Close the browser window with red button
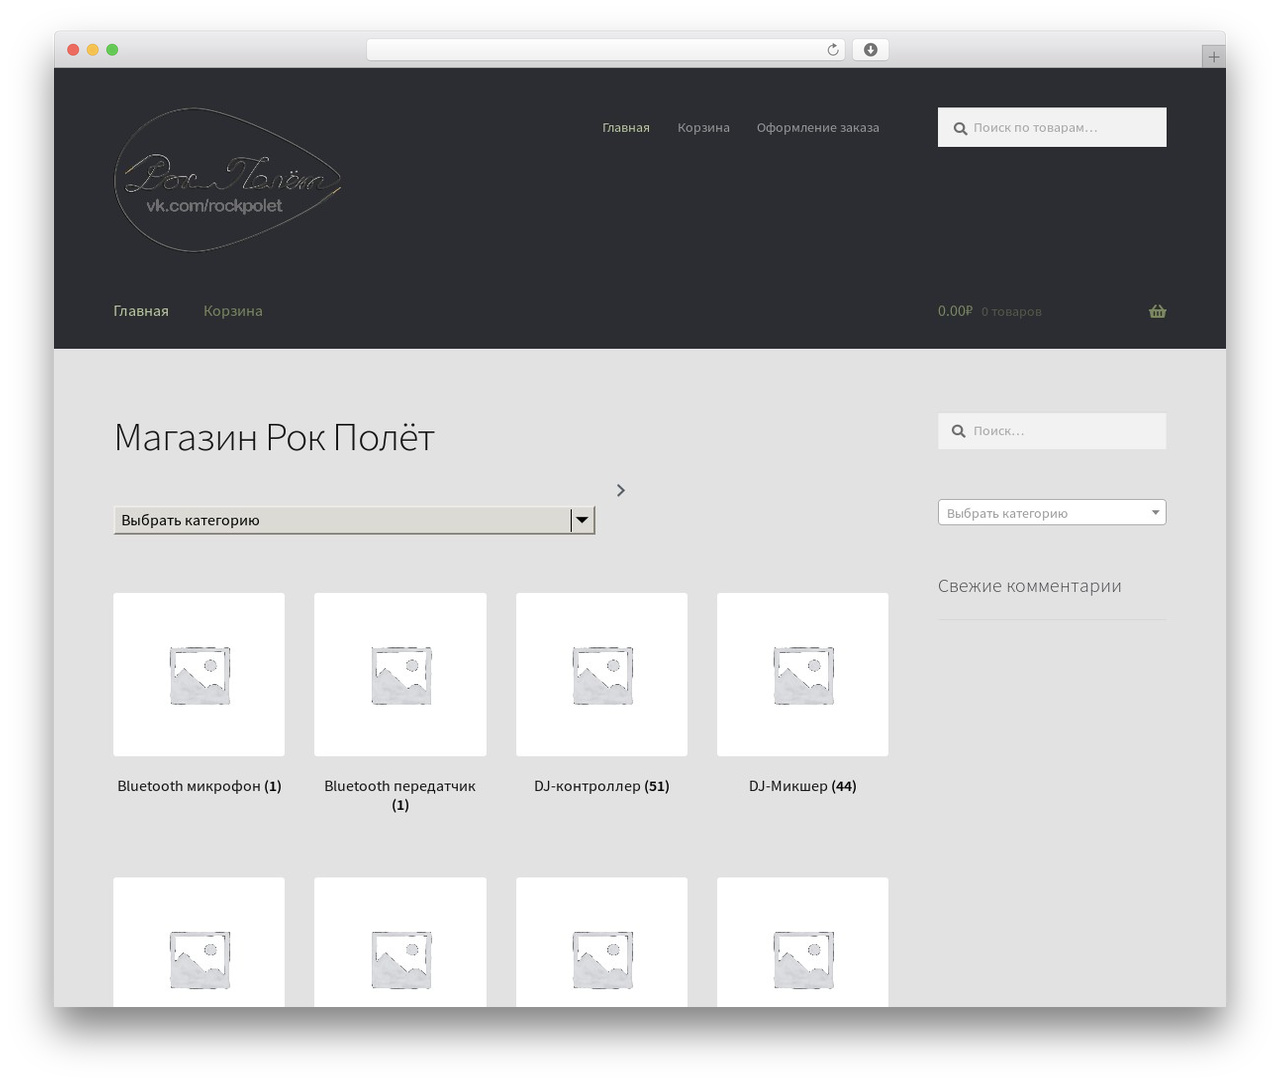1280x1084 pixels. click(x=73, y=50)
